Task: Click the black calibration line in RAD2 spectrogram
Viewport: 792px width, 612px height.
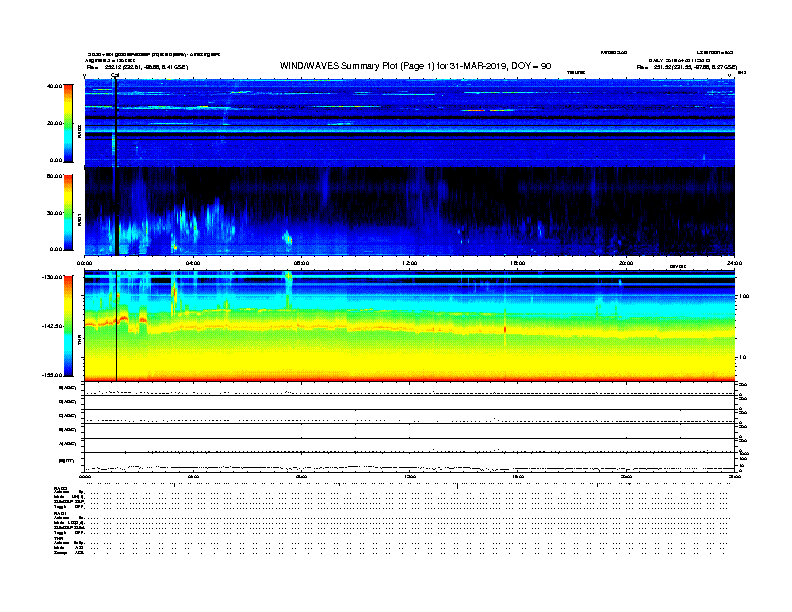Action: point(116,123)
